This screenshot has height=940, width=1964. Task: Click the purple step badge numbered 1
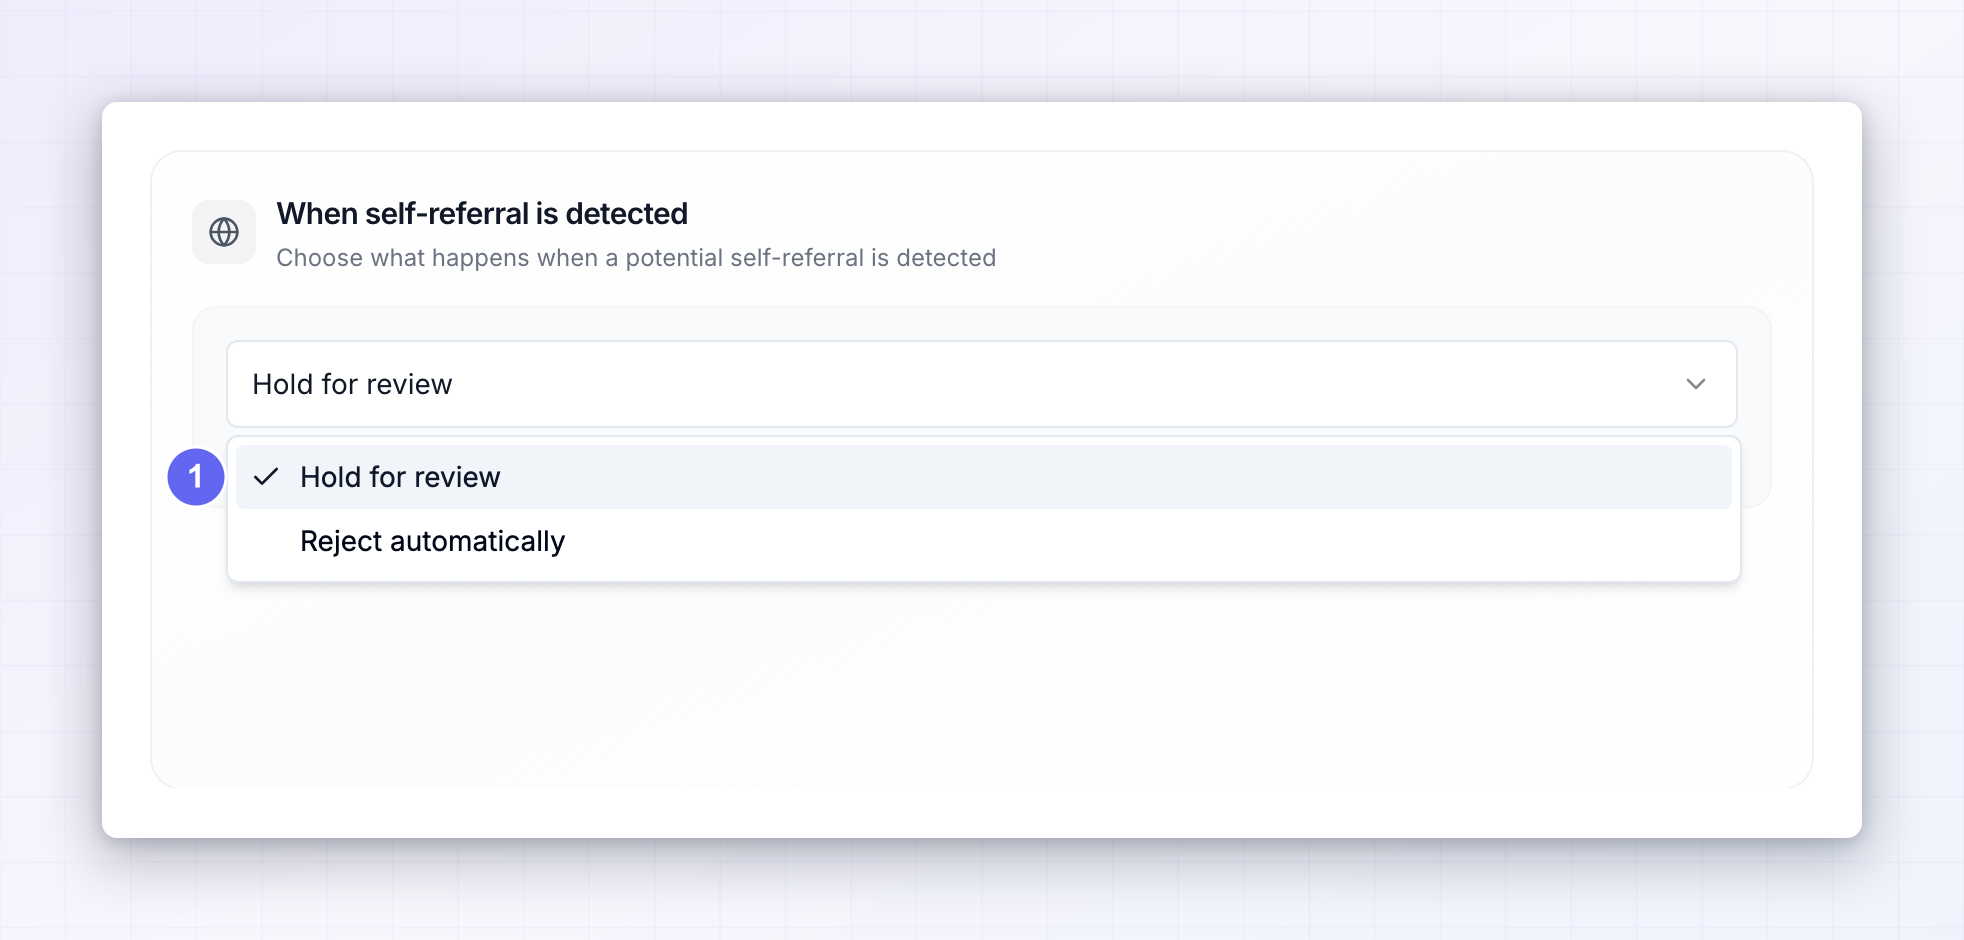[196, 476]
